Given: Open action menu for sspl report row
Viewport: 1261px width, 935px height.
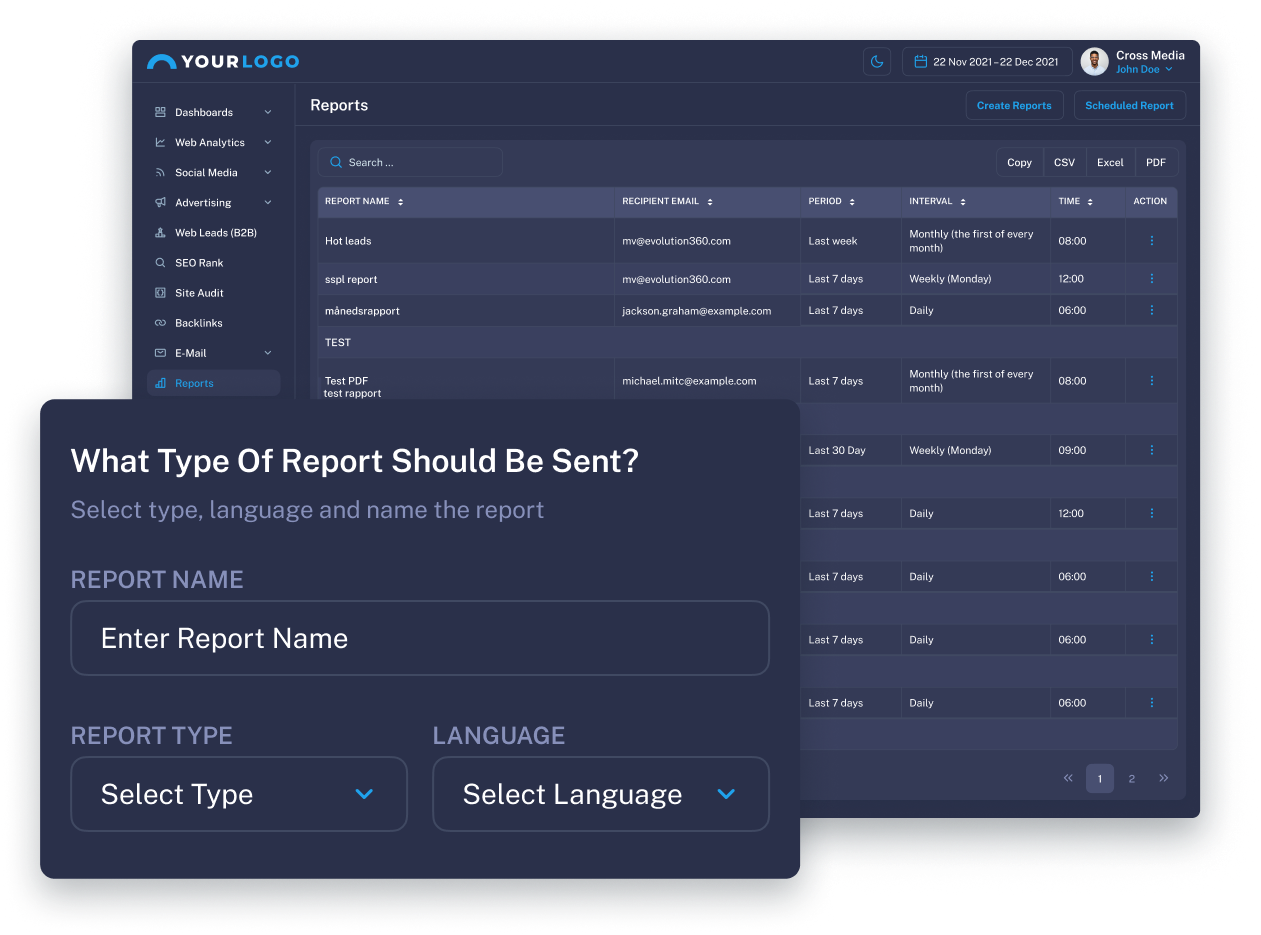Looking at the screenshot, I should (x=1151, y=279).
